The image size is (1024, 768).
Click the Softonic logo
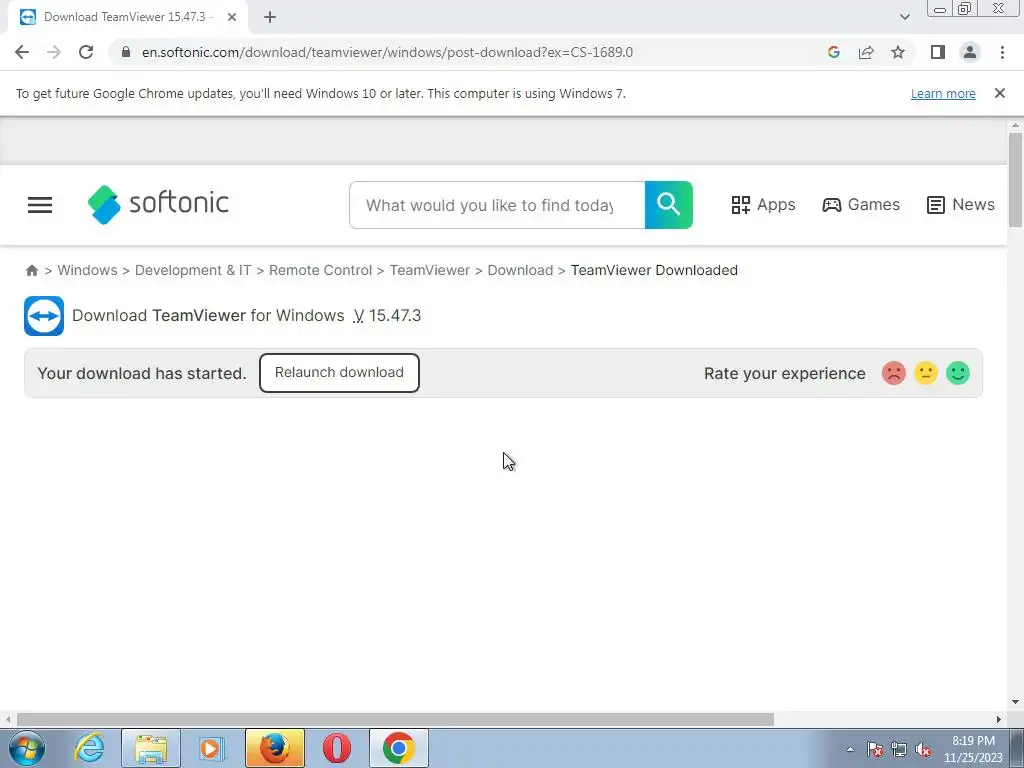158,204
